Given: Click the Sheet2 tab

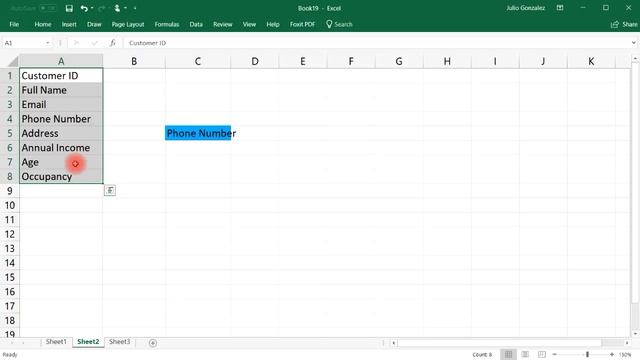Looking at the screenshot, I should pyautogui.click(x=88, y=342).
